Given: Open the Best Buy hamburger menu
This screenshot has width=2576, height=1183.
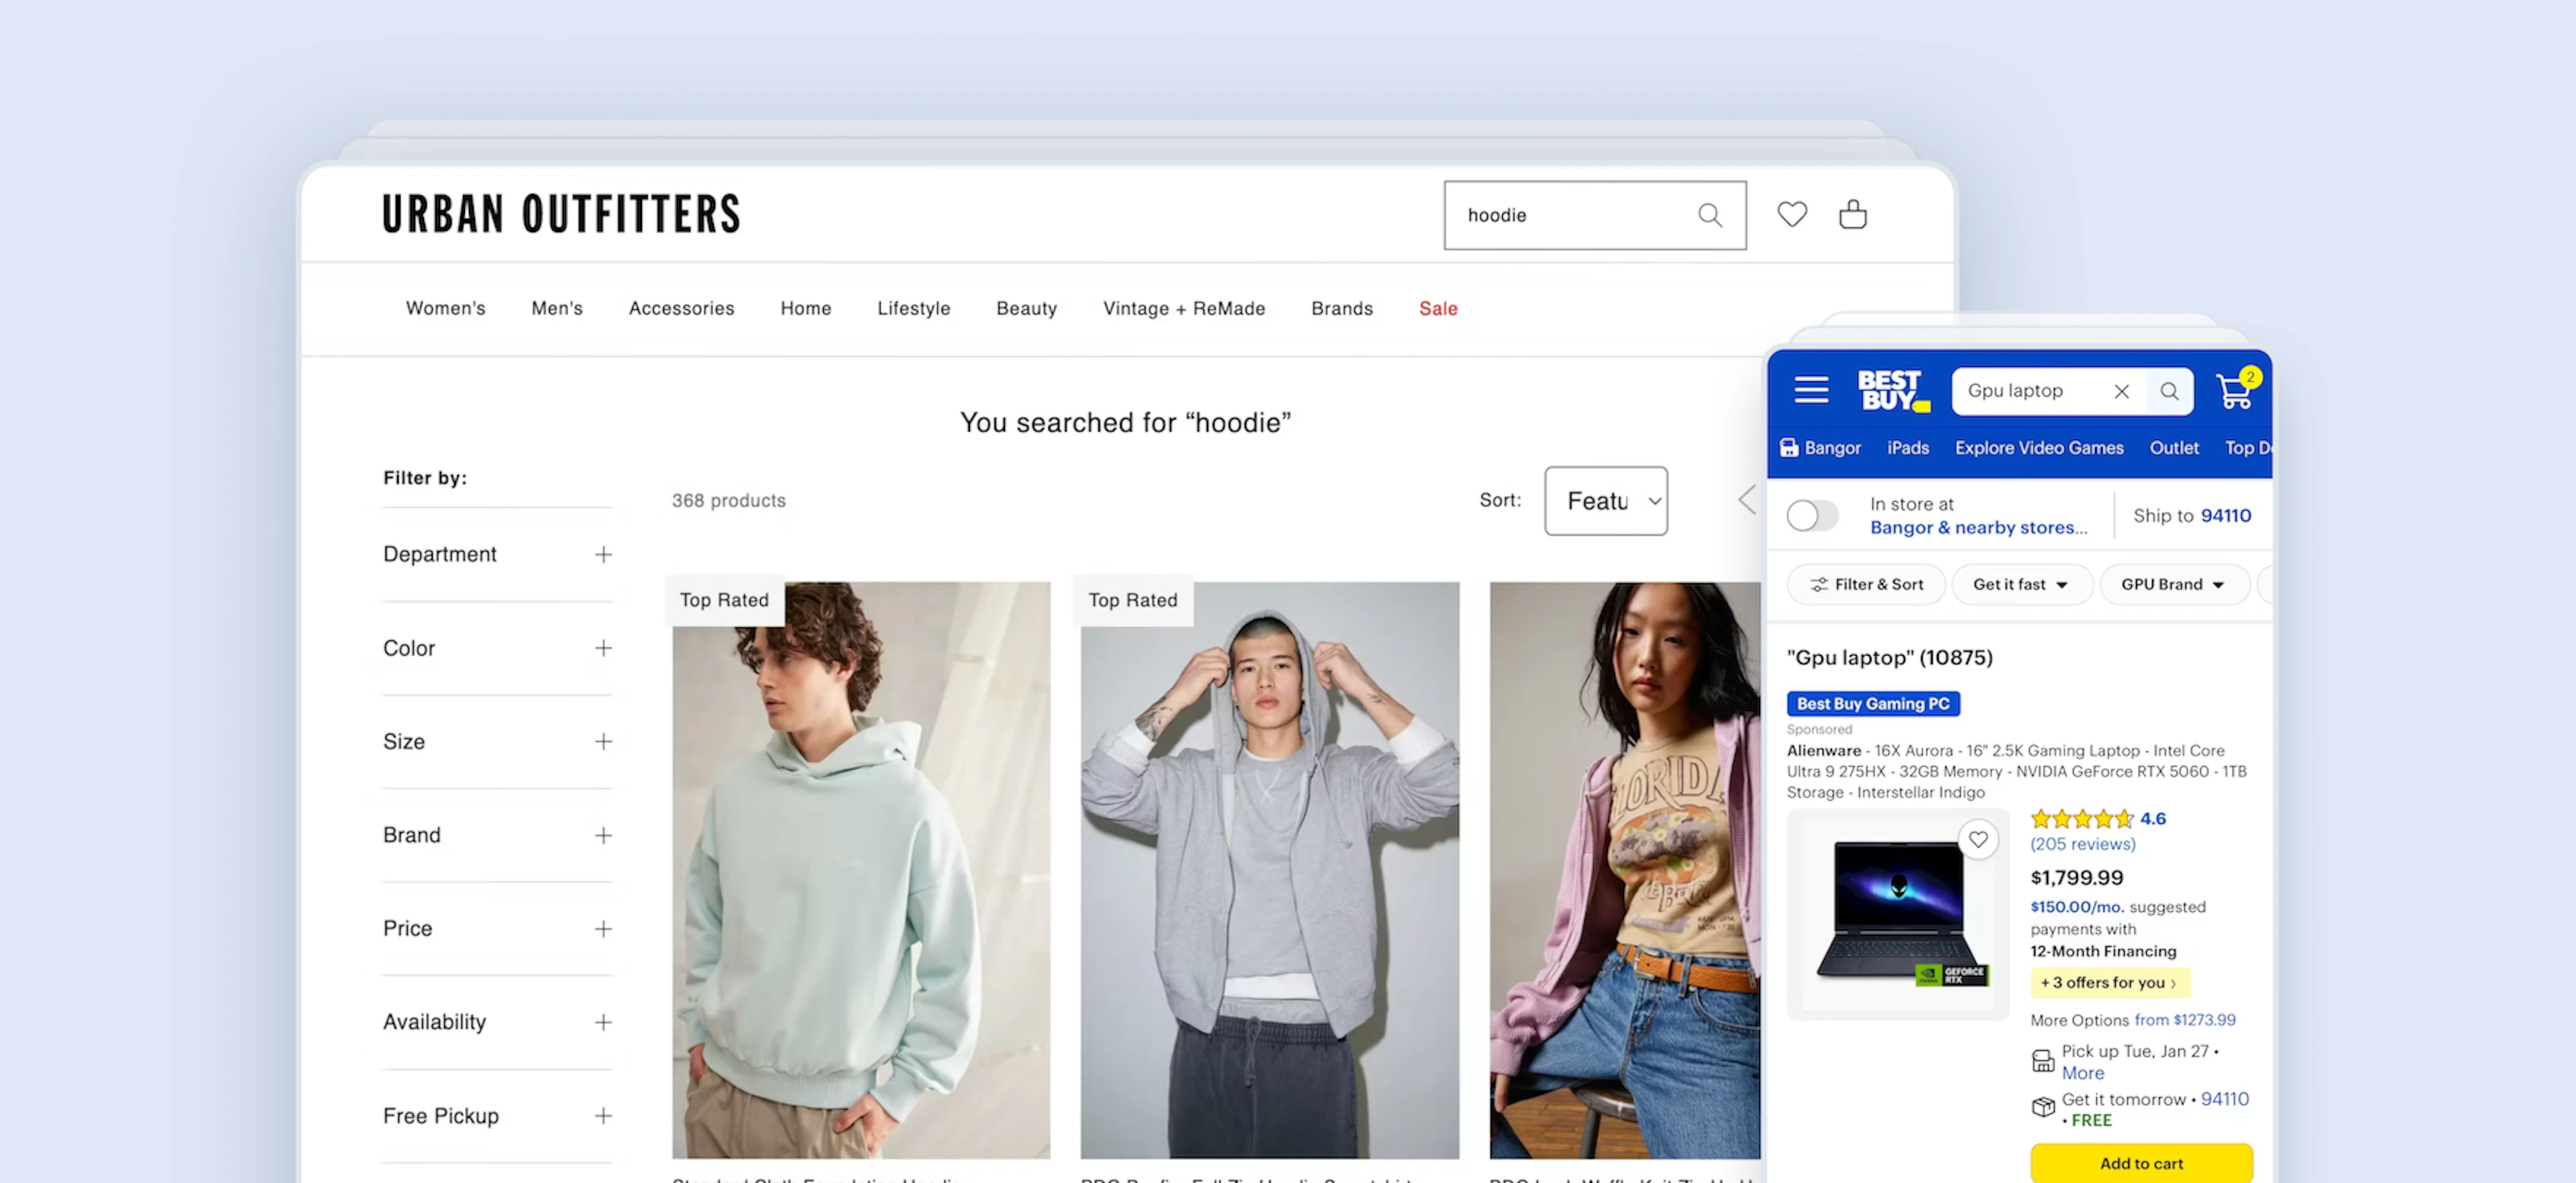Looking at the screenshot, I should click(1810, 390).
